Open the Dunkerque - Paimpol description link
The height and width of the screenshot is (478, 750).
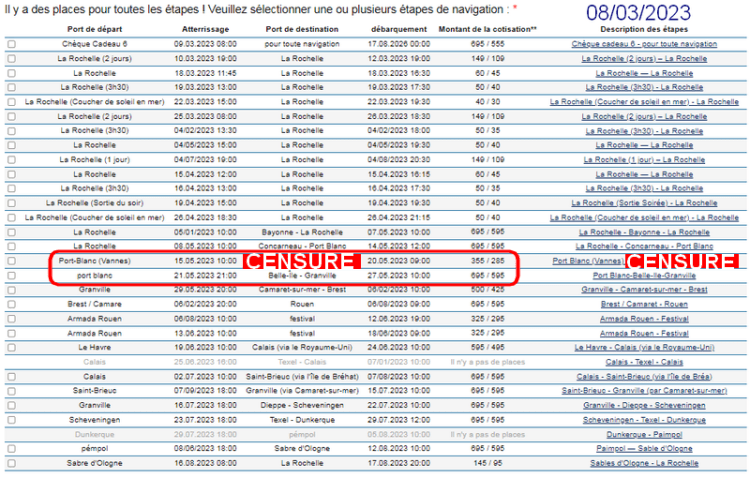(644, 434)
